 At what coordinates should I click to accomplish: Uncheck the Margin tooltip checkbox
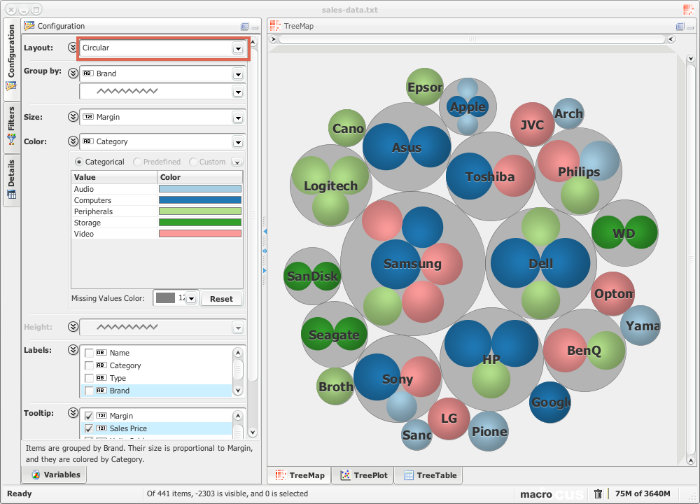pos(90,415)
